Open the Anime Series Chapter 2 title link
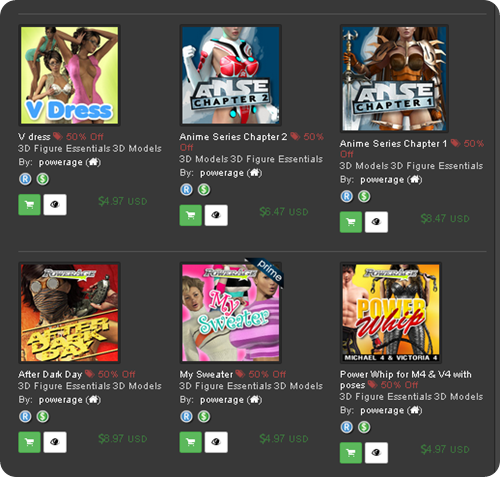 click(x=233, y=137)
